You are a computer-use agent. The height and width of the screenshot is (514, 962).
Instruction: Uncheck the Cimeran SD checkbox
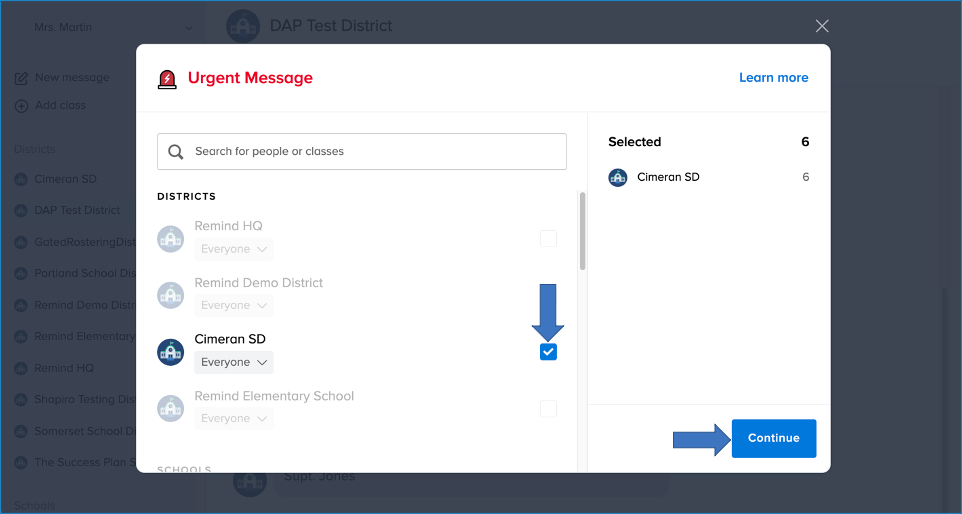click(x=548, y=352)
